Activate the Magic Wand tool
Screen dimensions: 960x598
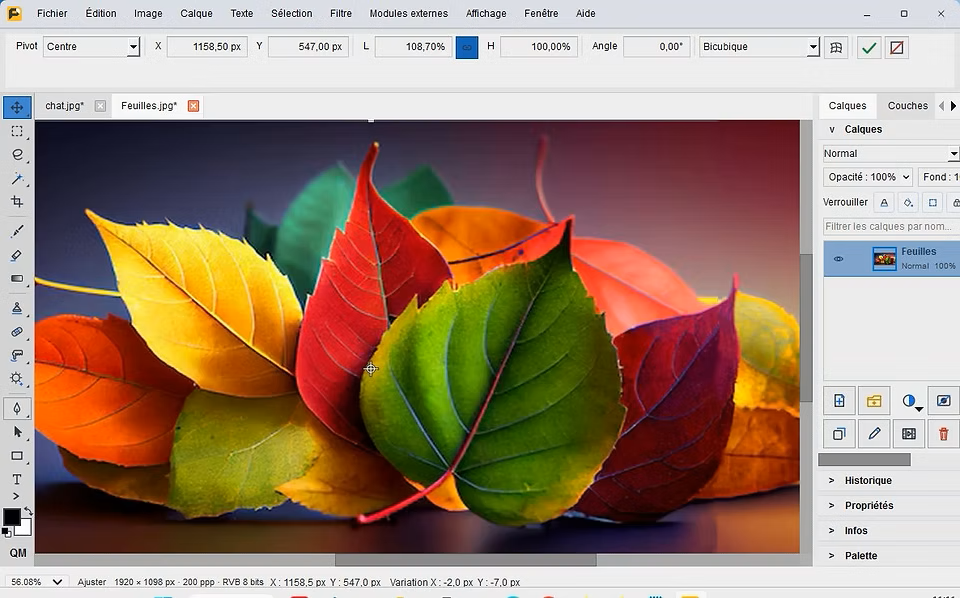17,178
